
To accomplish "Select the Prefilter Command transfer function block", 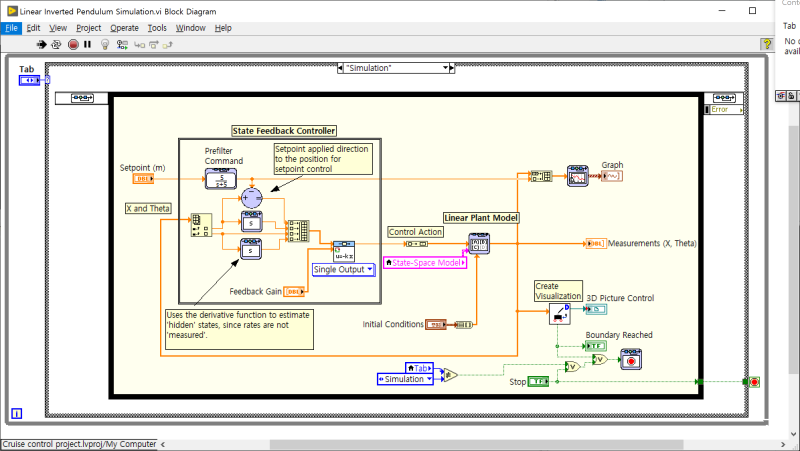I will [x=221, y=179].
